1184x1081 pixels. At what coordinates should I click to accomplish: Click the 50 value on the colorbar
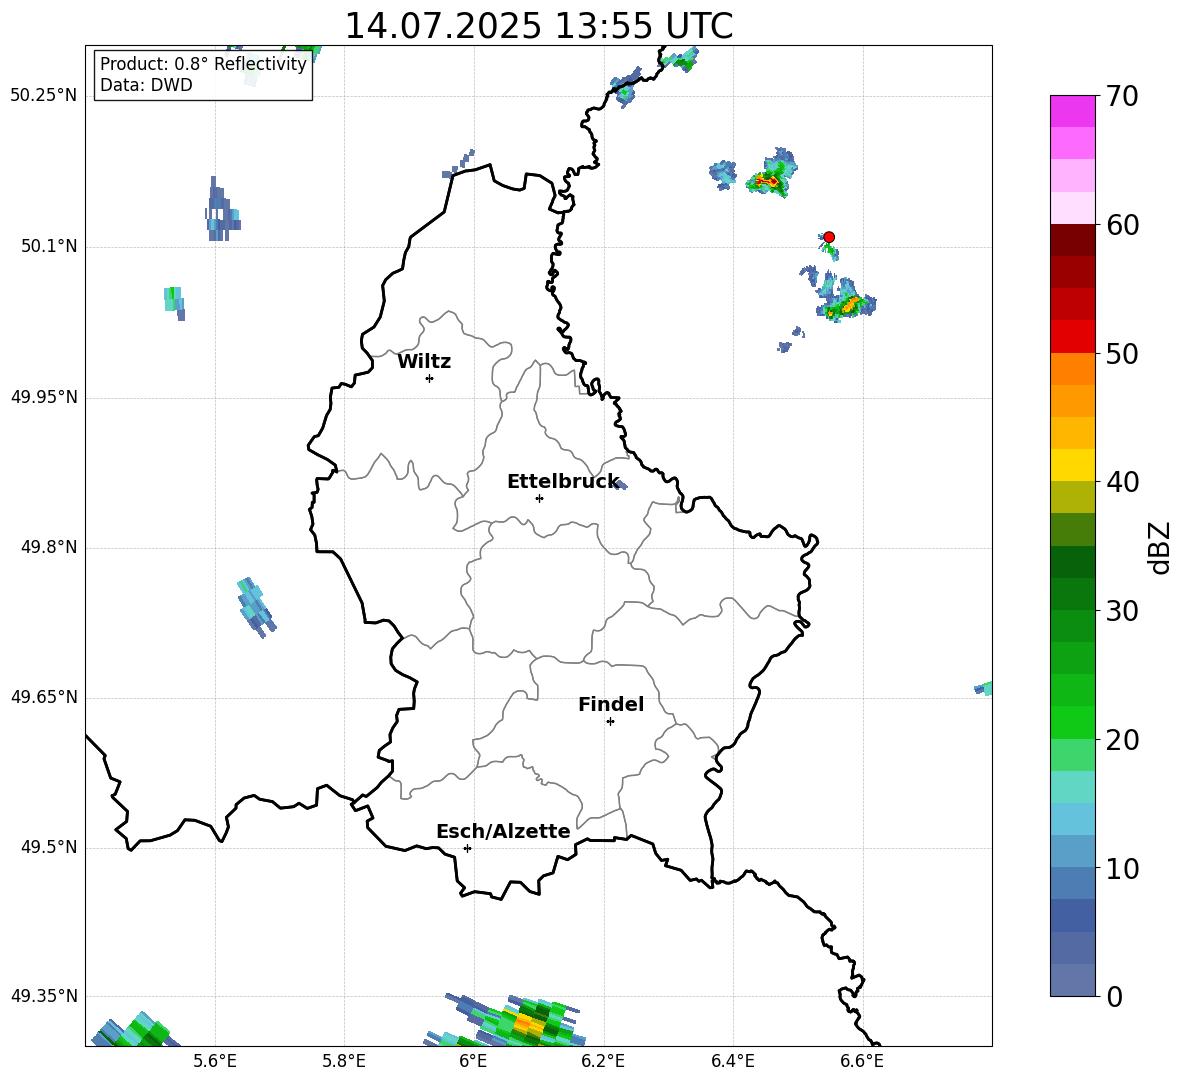click(1122, 353)
